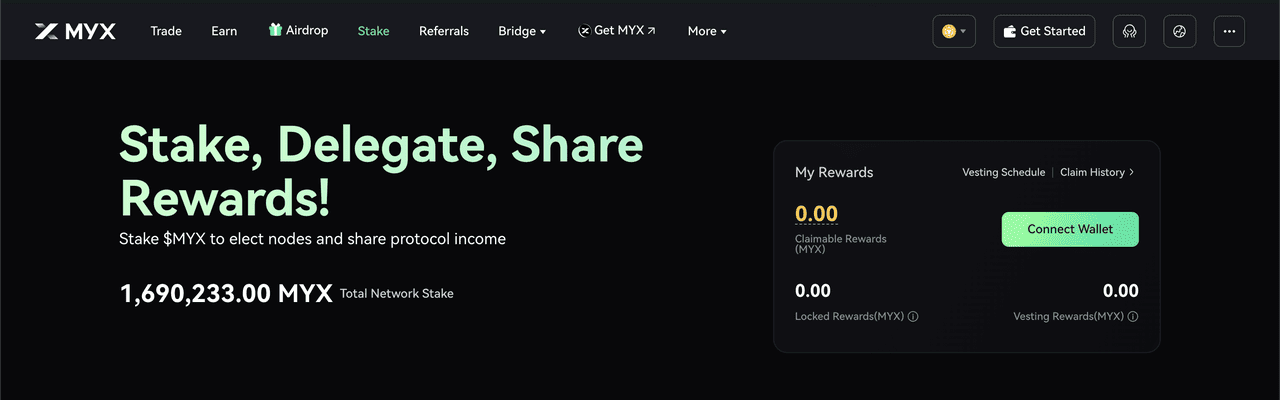Click the Total Network Stake label
The height and width of the screenshot is (400, 1280).
tap(397, 294)
